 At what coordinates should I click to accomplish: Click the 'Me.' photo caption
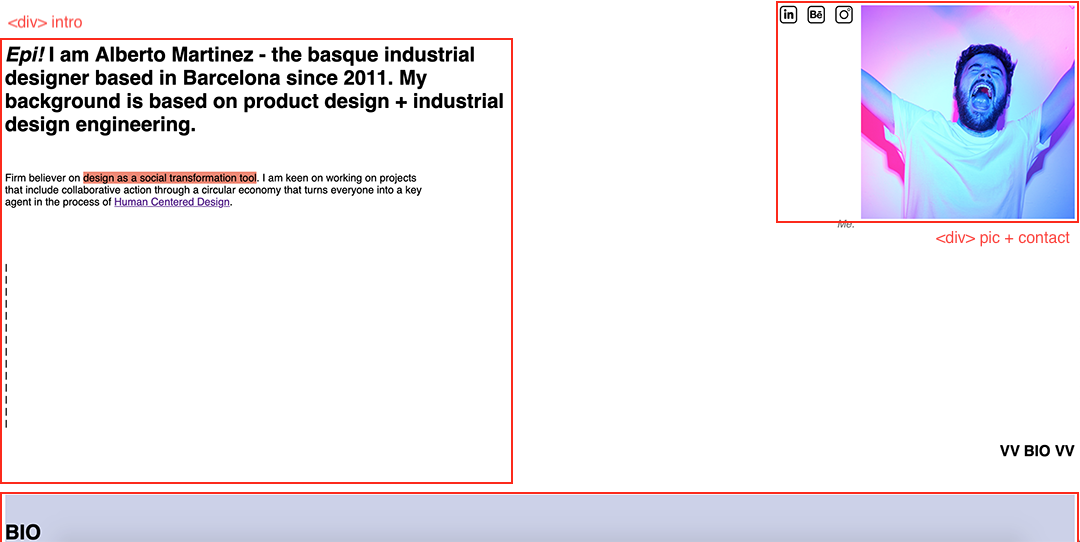pos(846,225)
